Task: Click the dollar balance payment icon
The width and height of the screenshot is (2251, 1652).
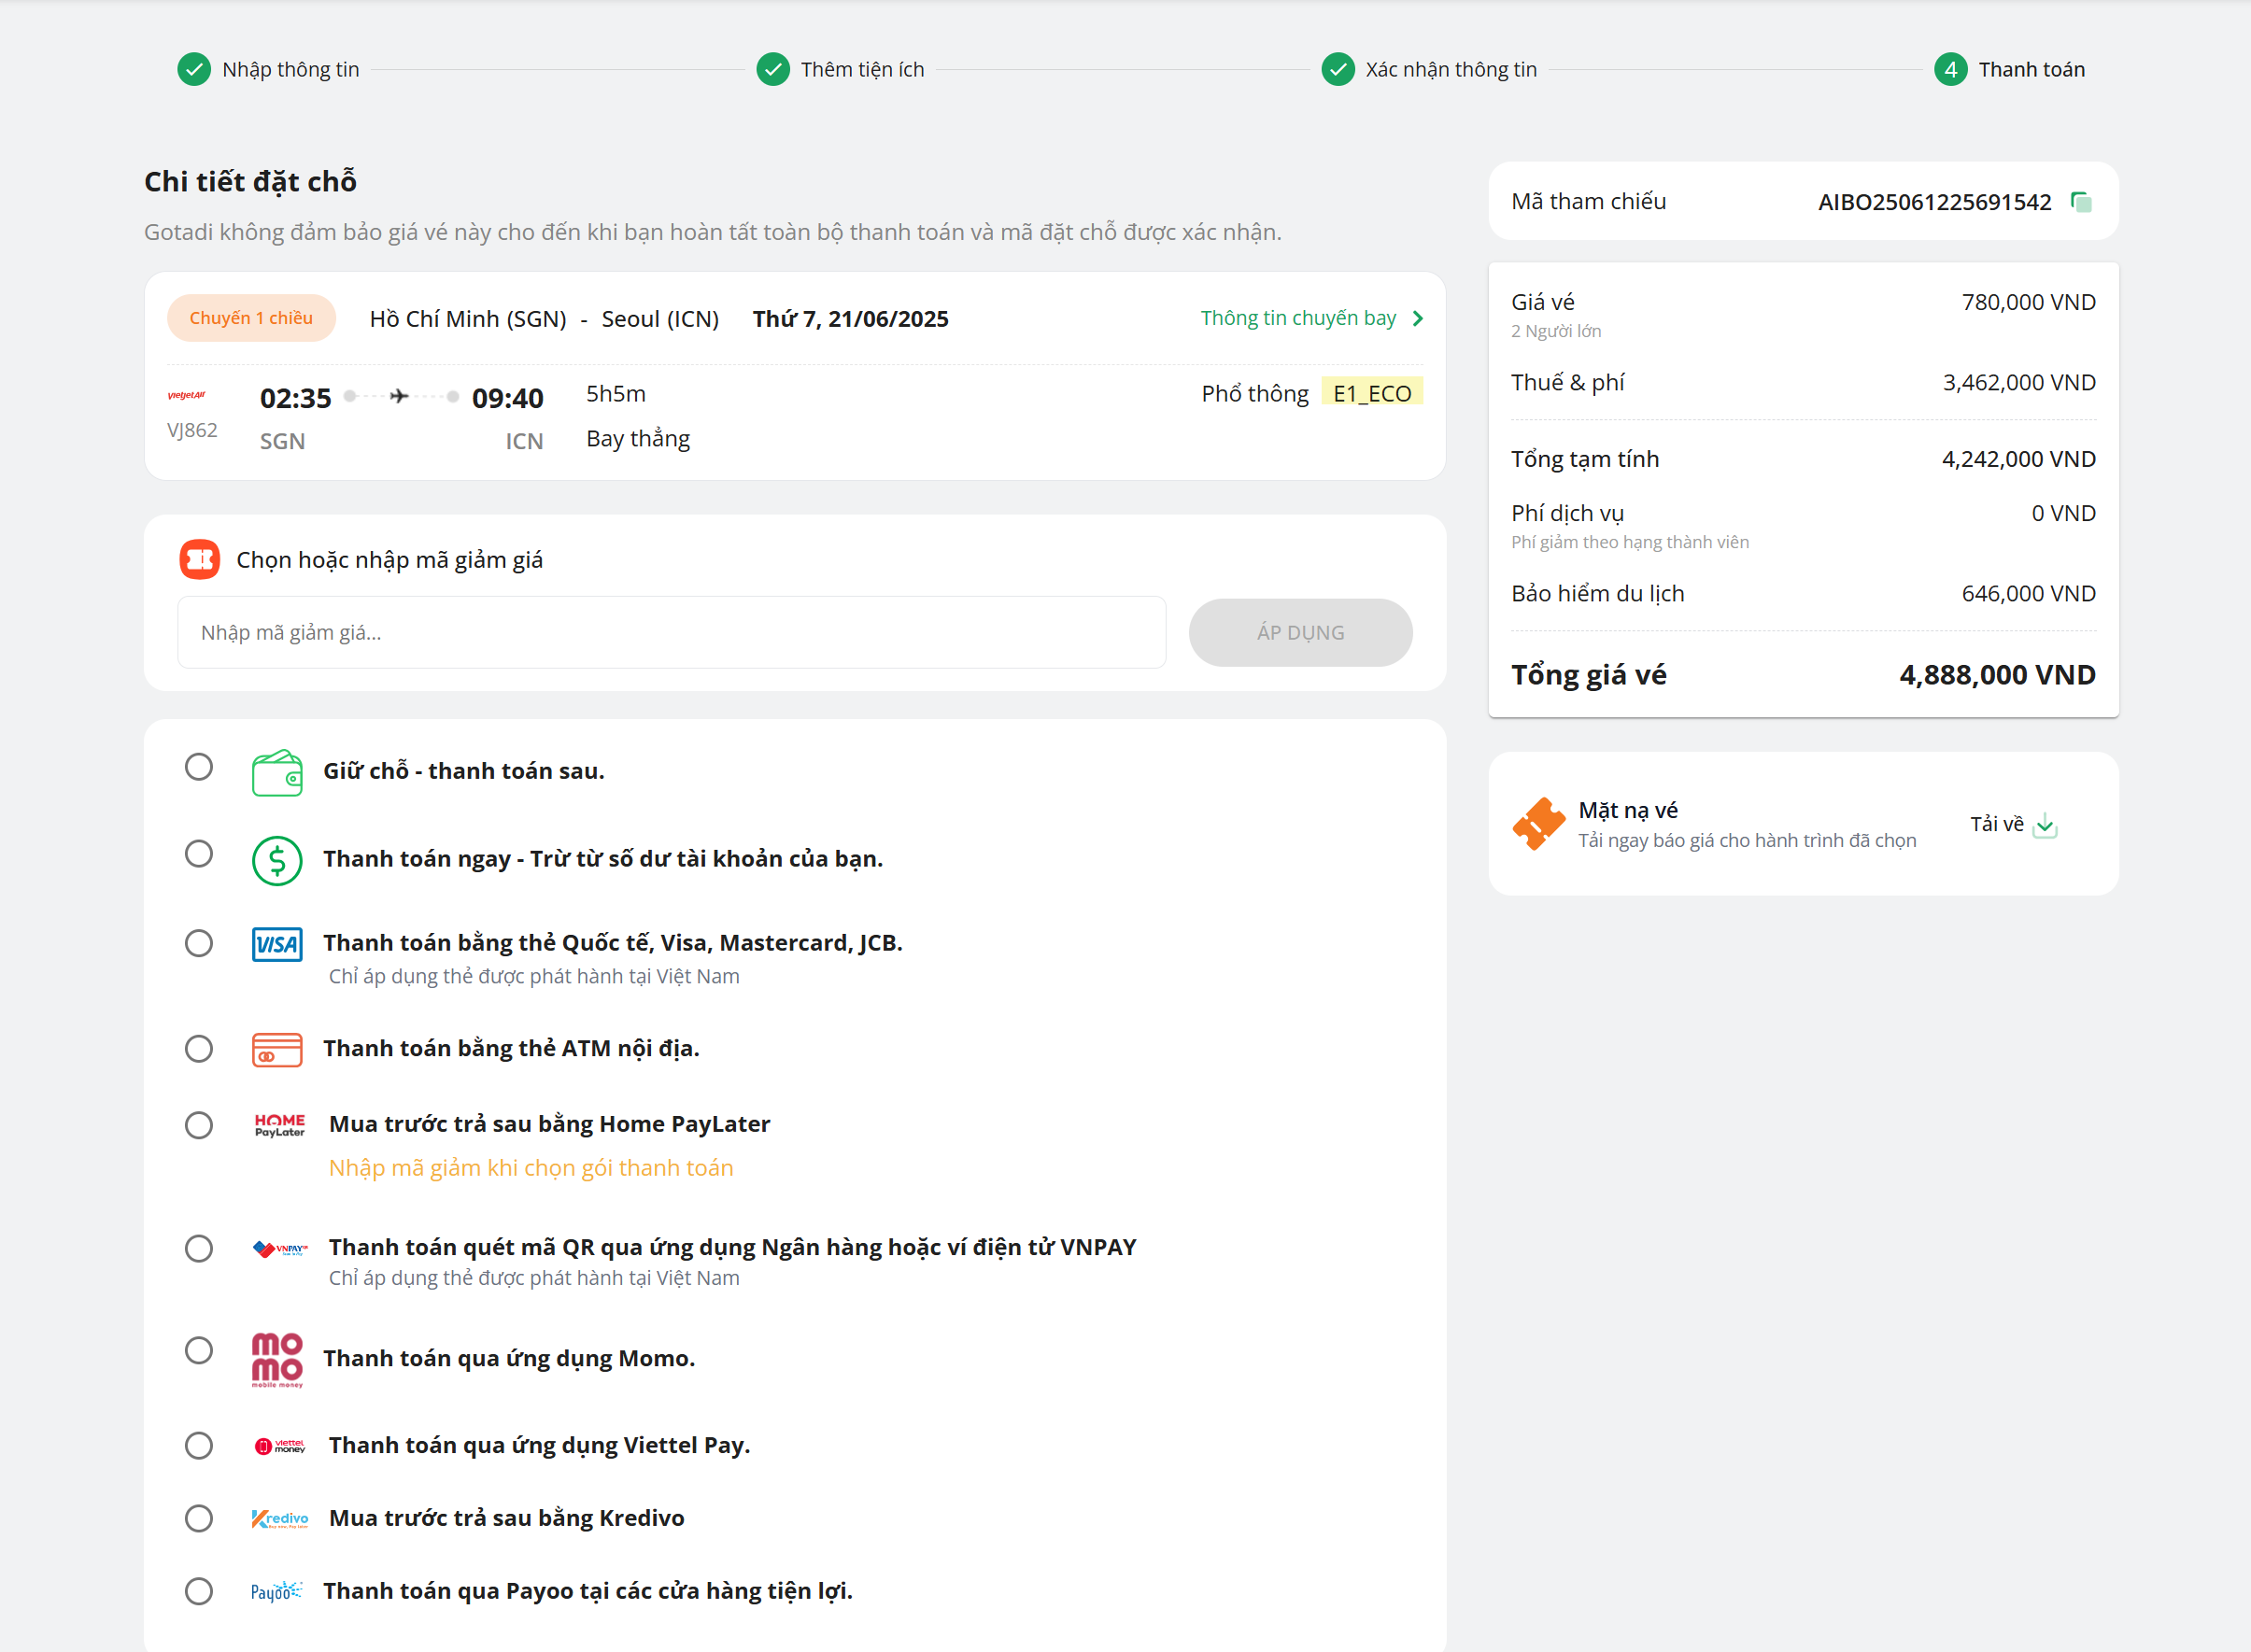Action: click(x=277, y=860)
